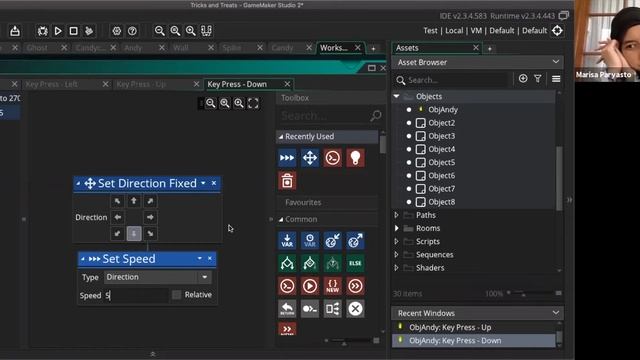Switch to the Ghost workspace tab
640x360 pixels.
coord(37,48)
